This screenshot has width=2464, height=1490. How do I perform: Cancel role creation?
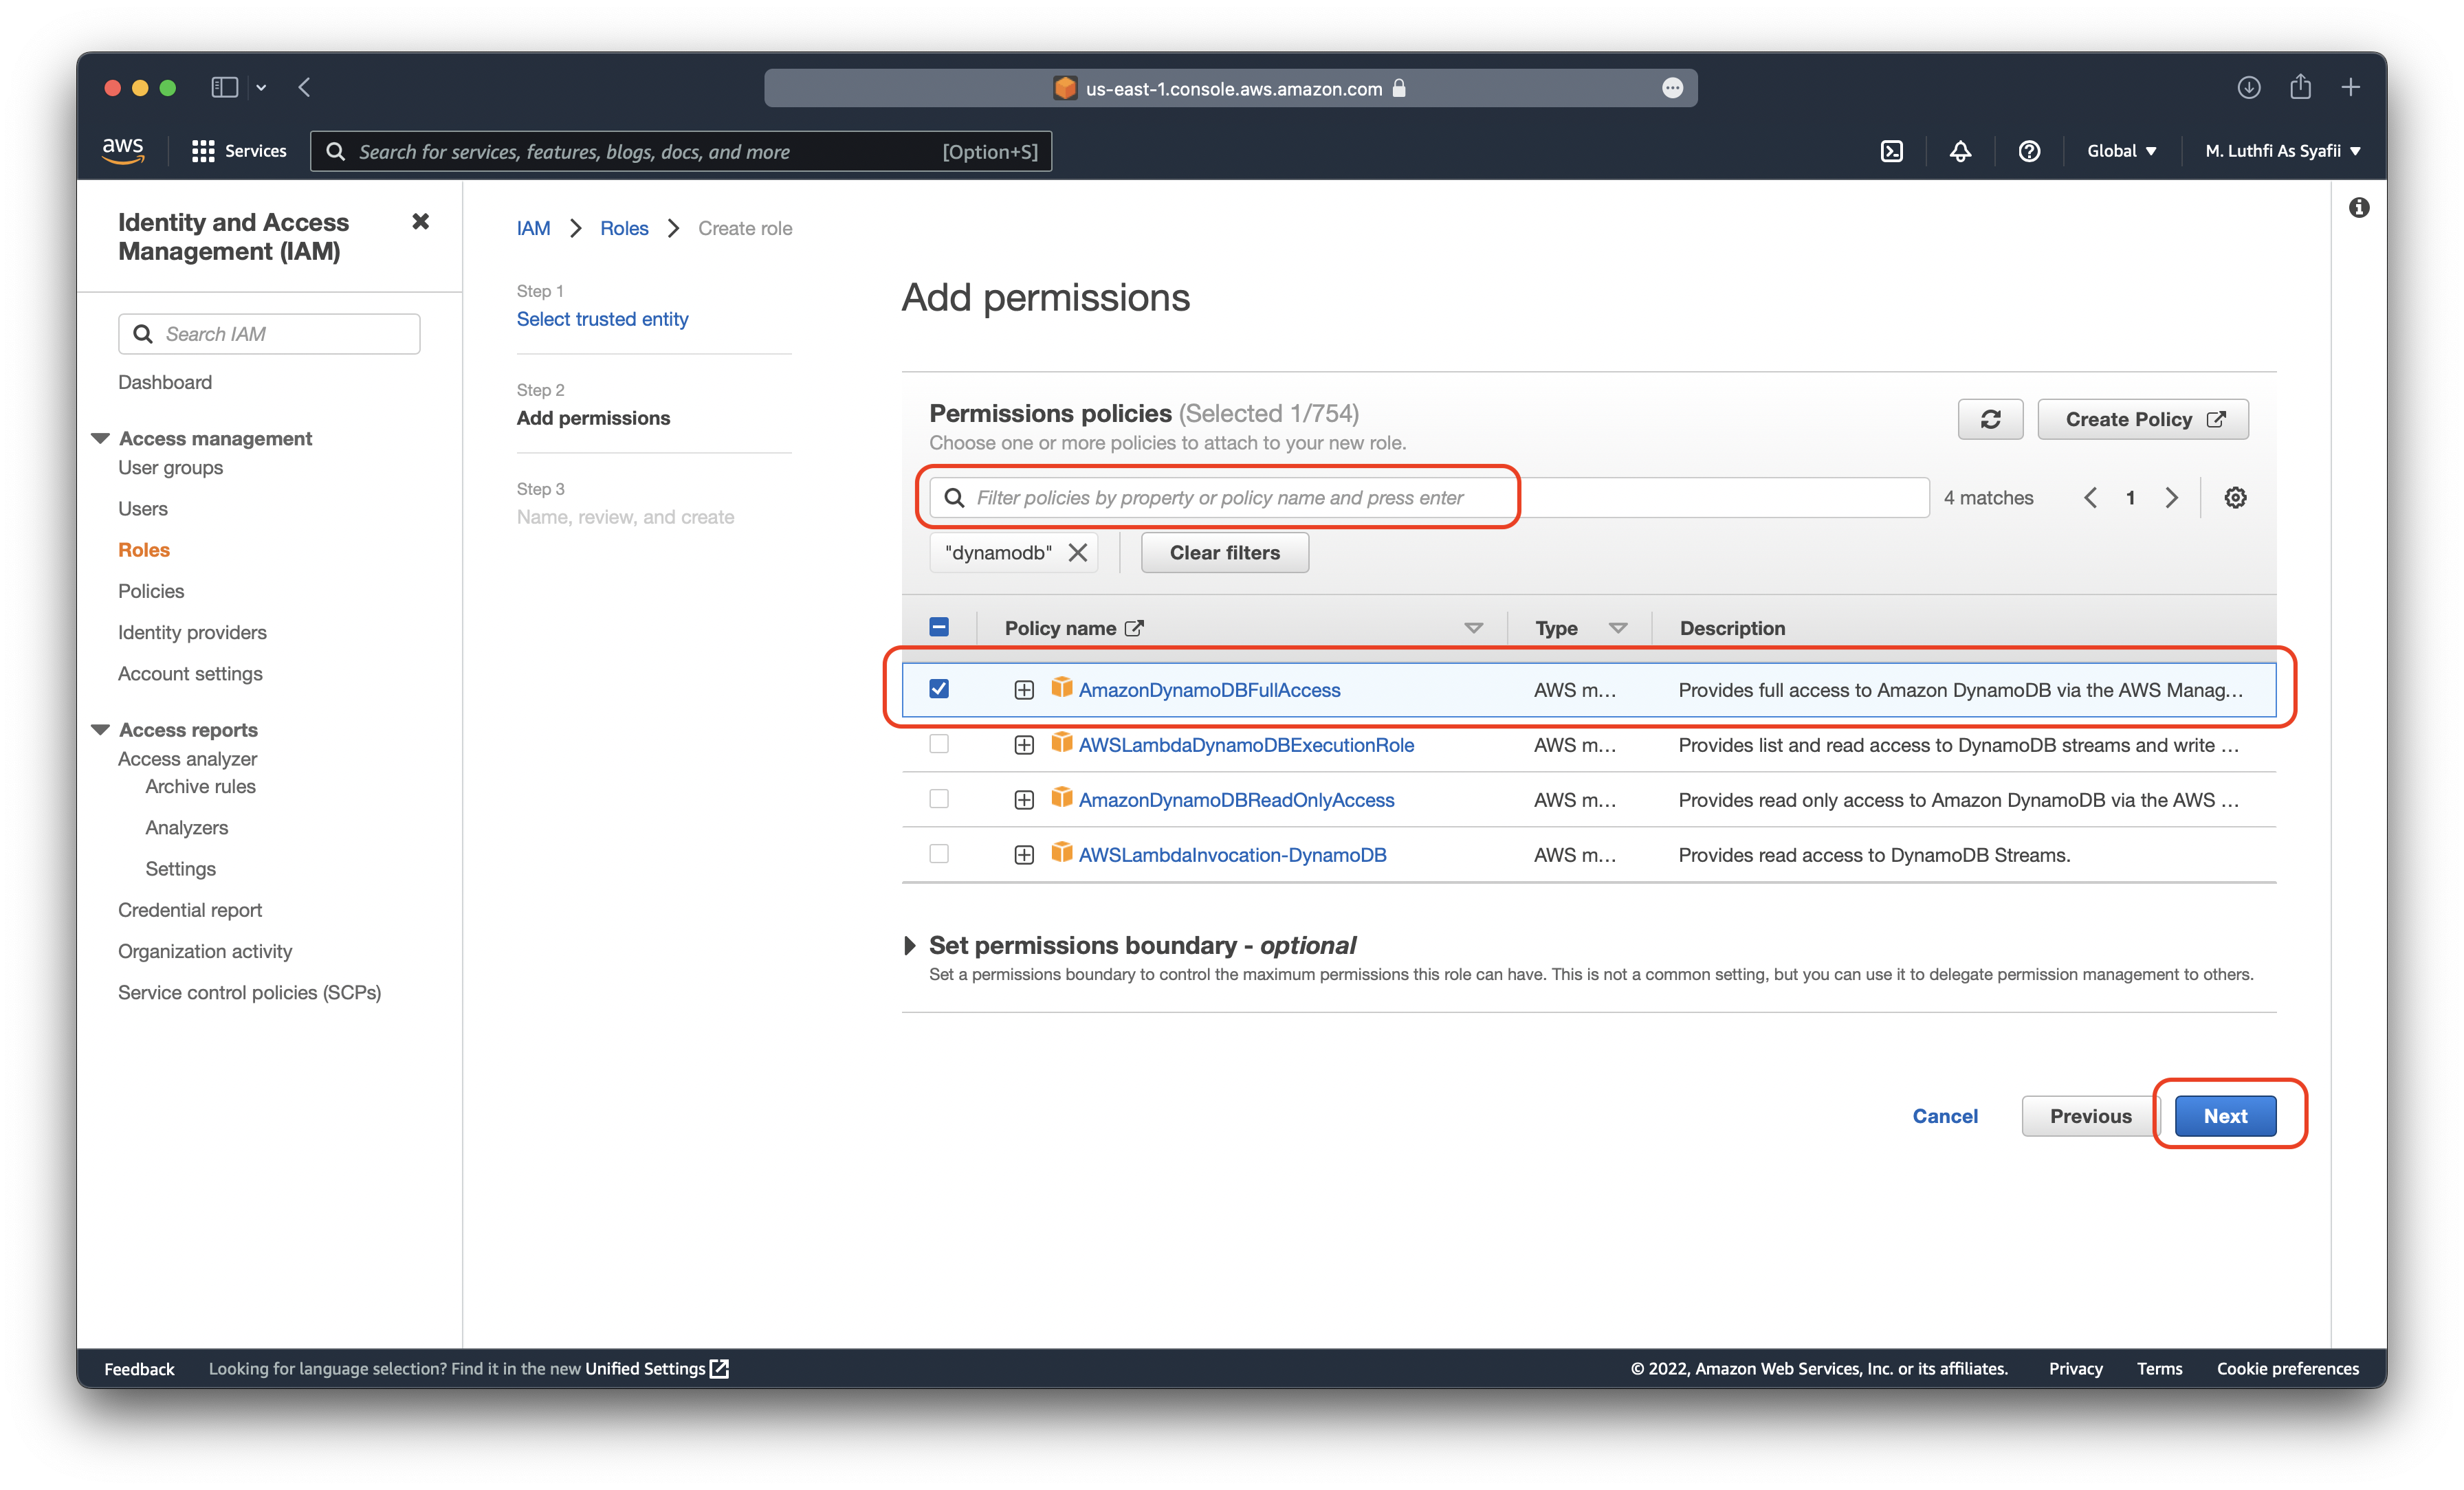click(1945, 1116)
